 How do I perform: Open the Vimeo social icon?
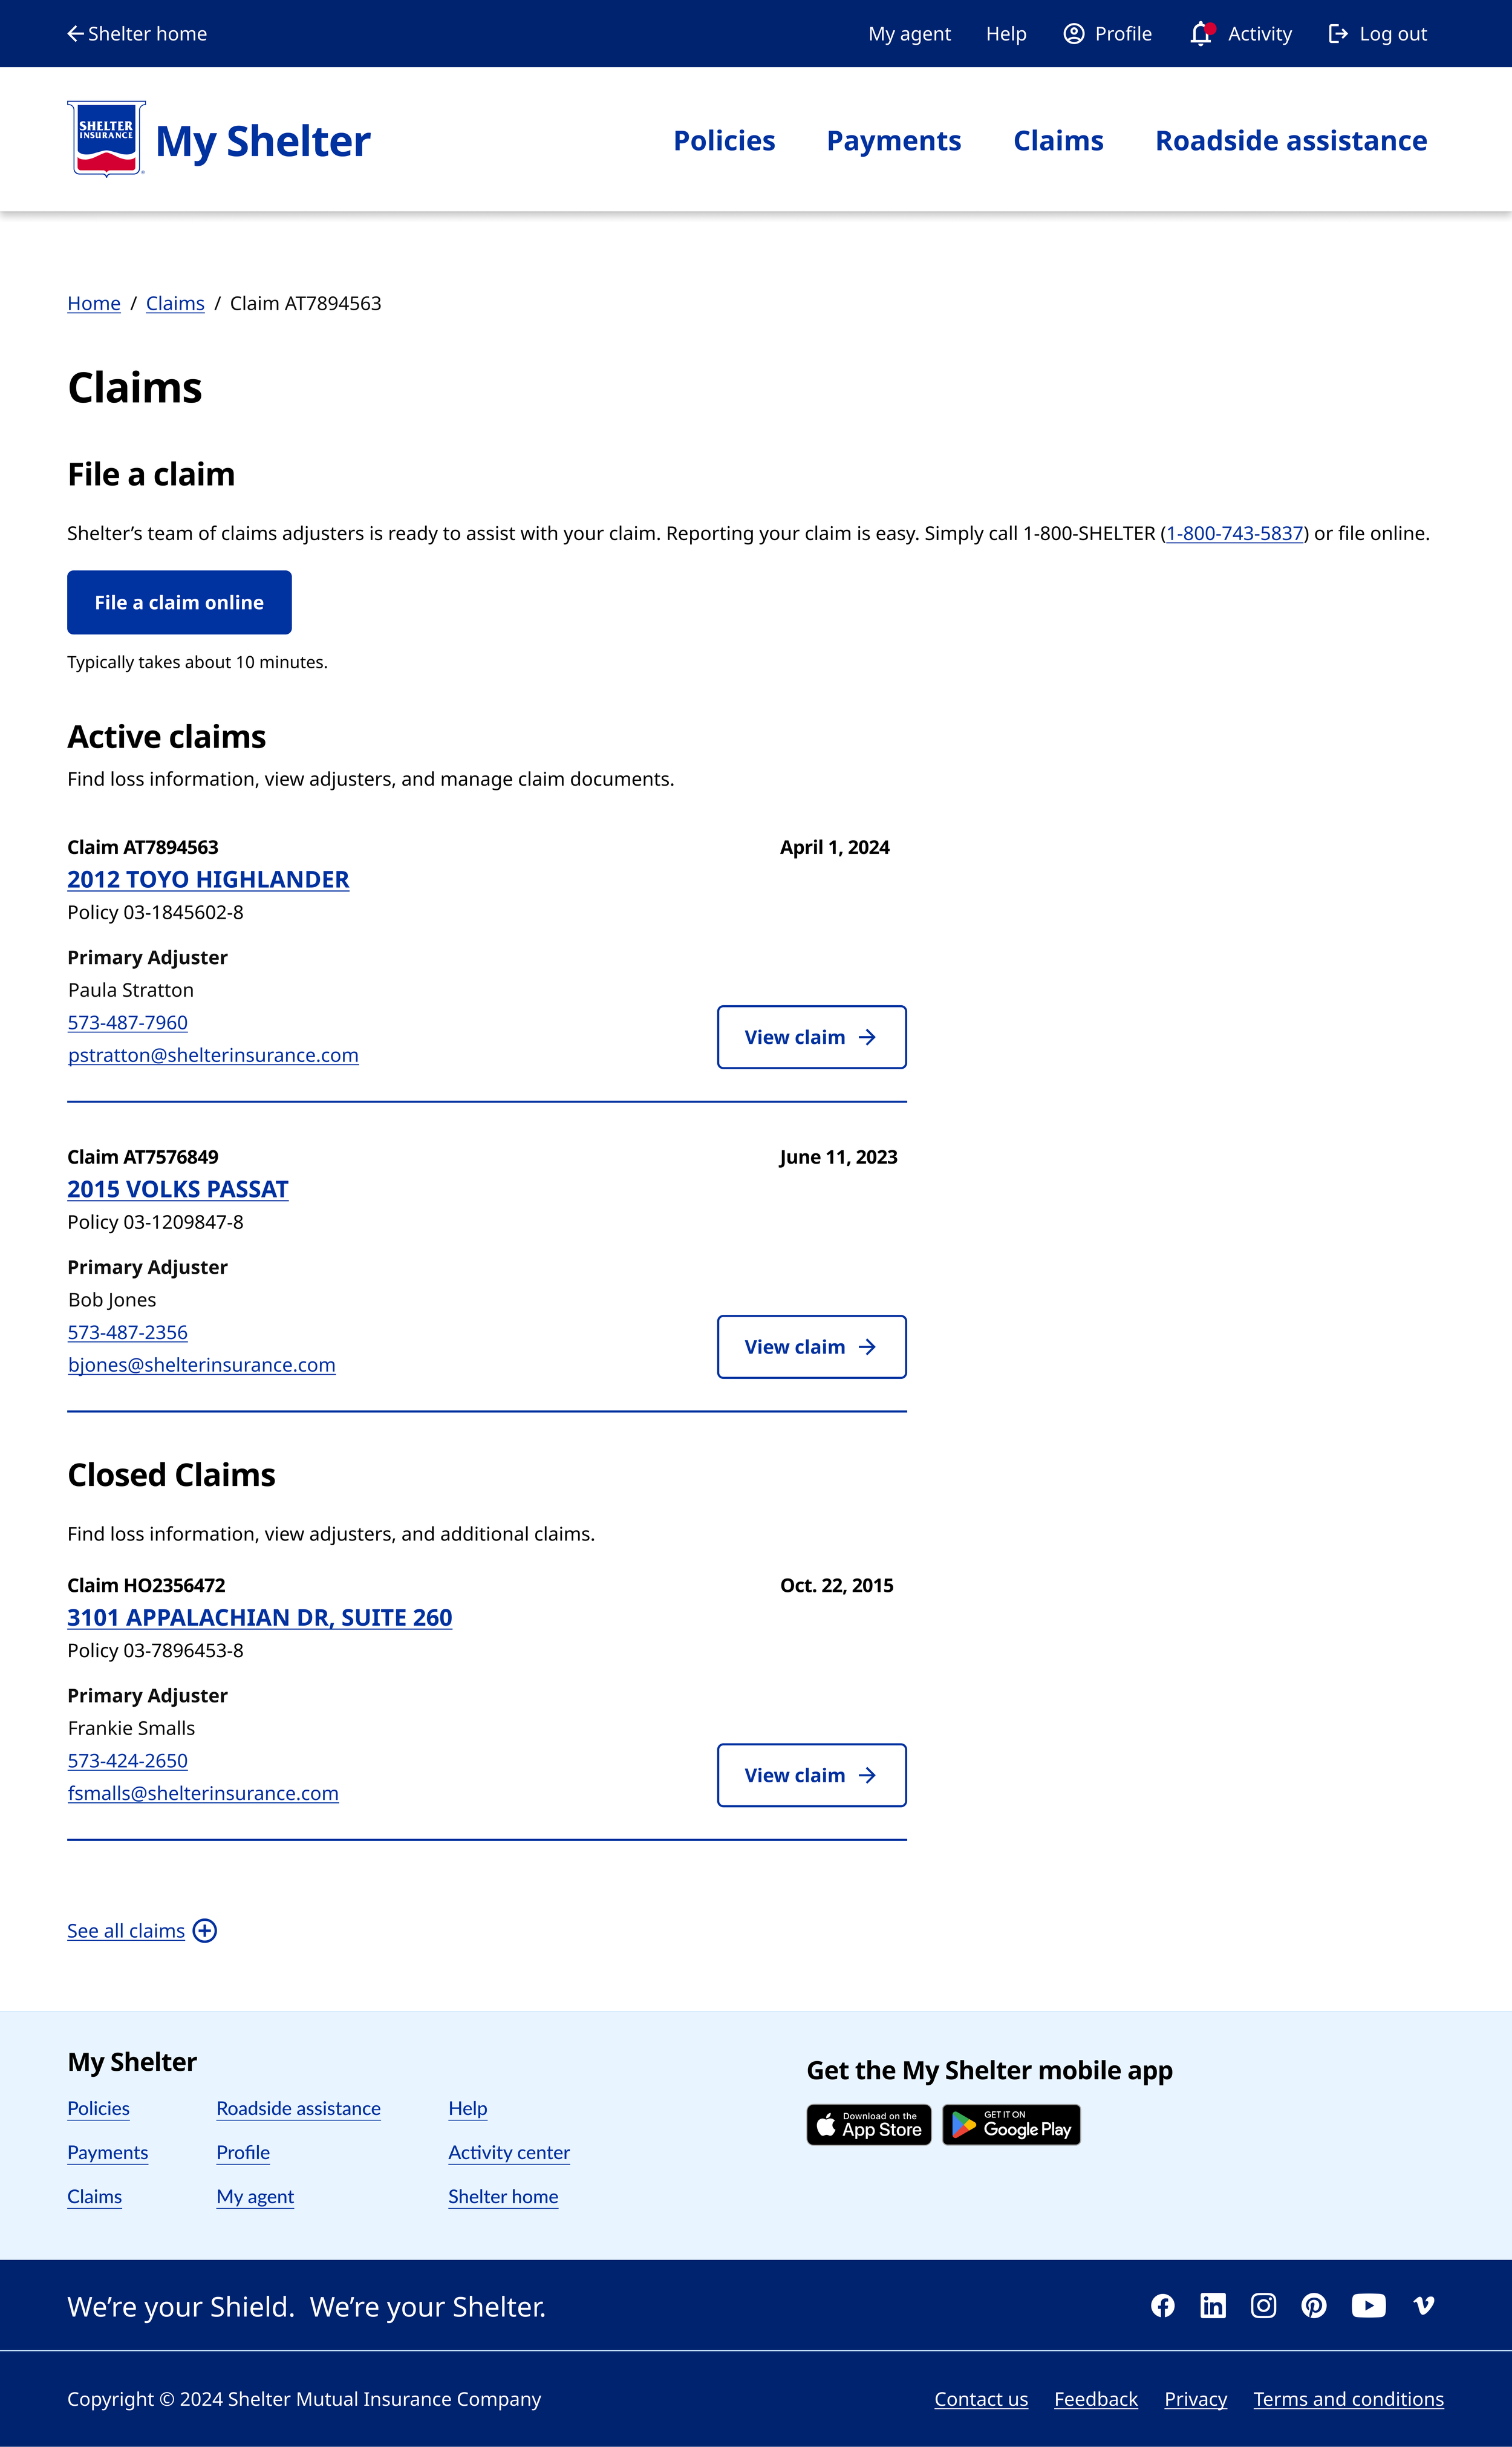[x=1424, y=2305]
